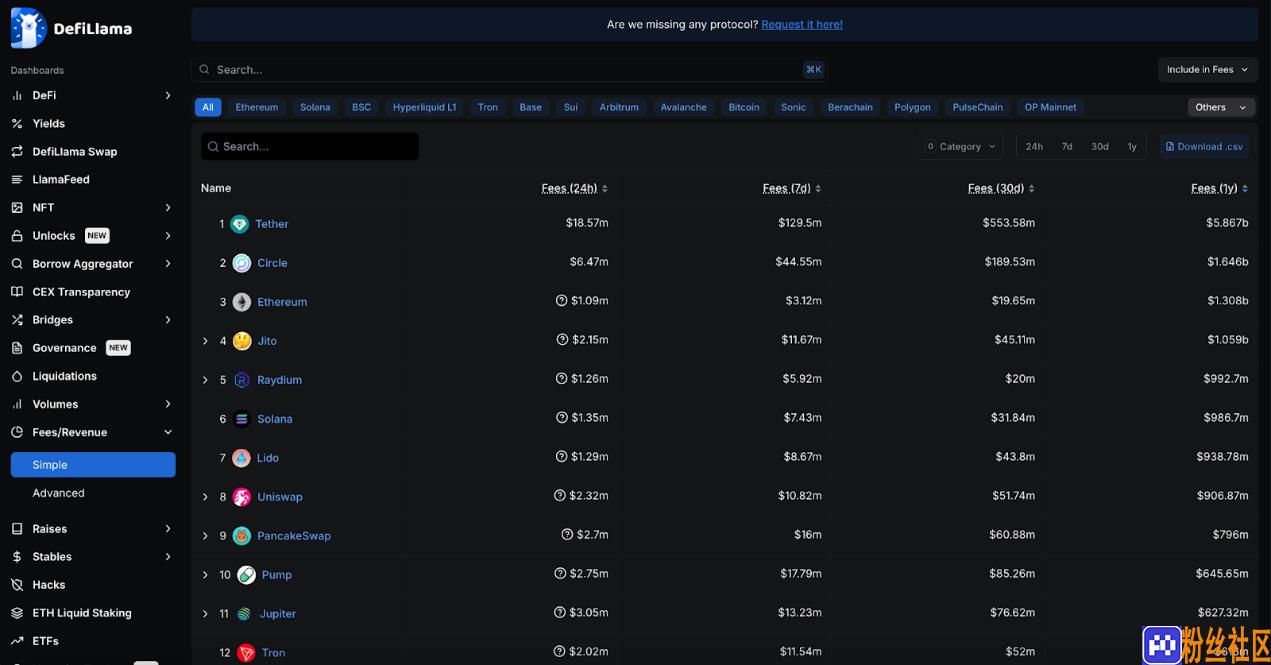Click the Lido logo icon

(x=242, y=458)
